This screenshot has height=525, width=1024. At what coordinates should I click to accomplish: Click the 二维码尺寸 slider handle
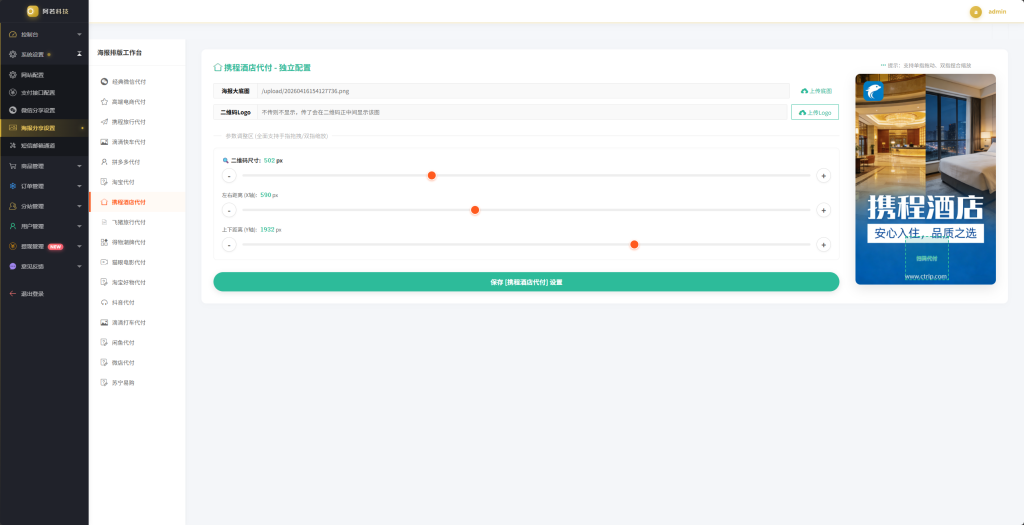432,175
